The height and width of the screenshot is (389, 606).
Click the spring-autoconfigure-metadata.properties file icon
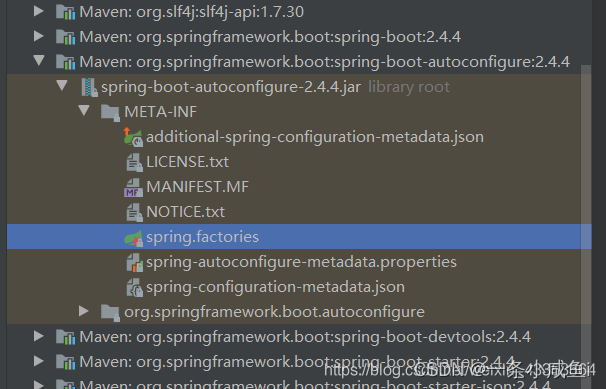coord(134,262)
